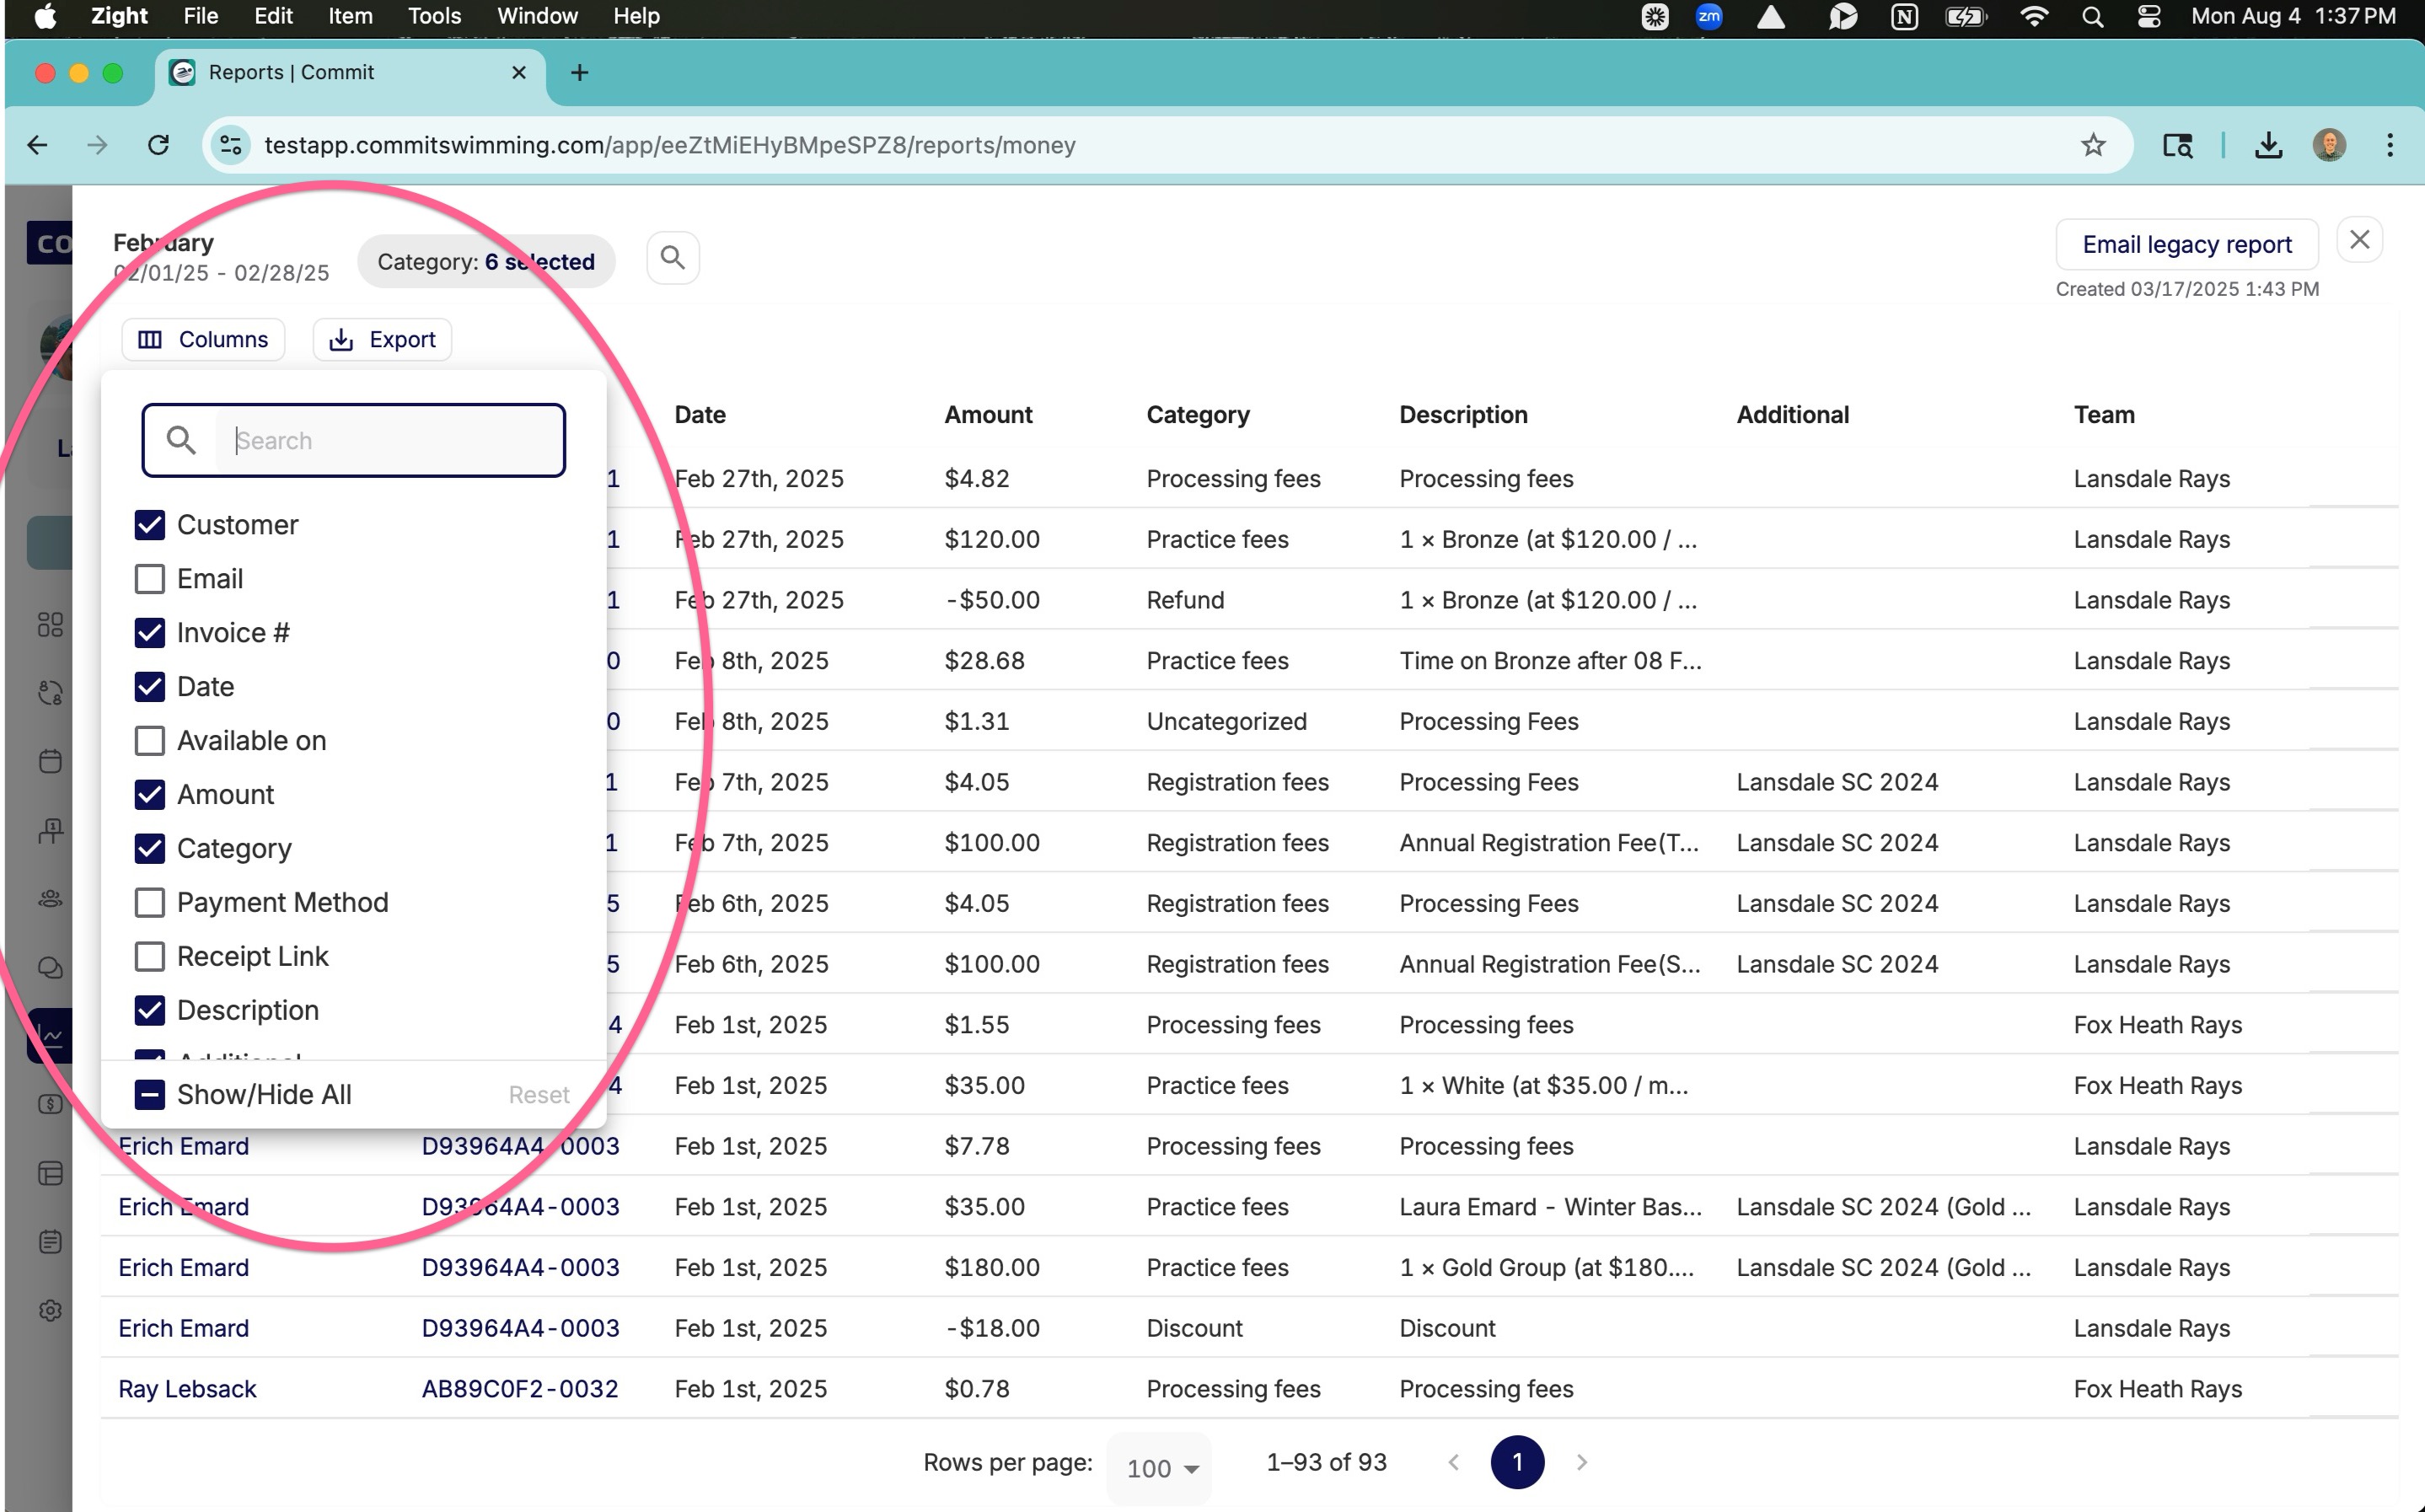Viewport: 2425px width, 1512px height.
Task: Click the Team column header
Action: 2104,415
